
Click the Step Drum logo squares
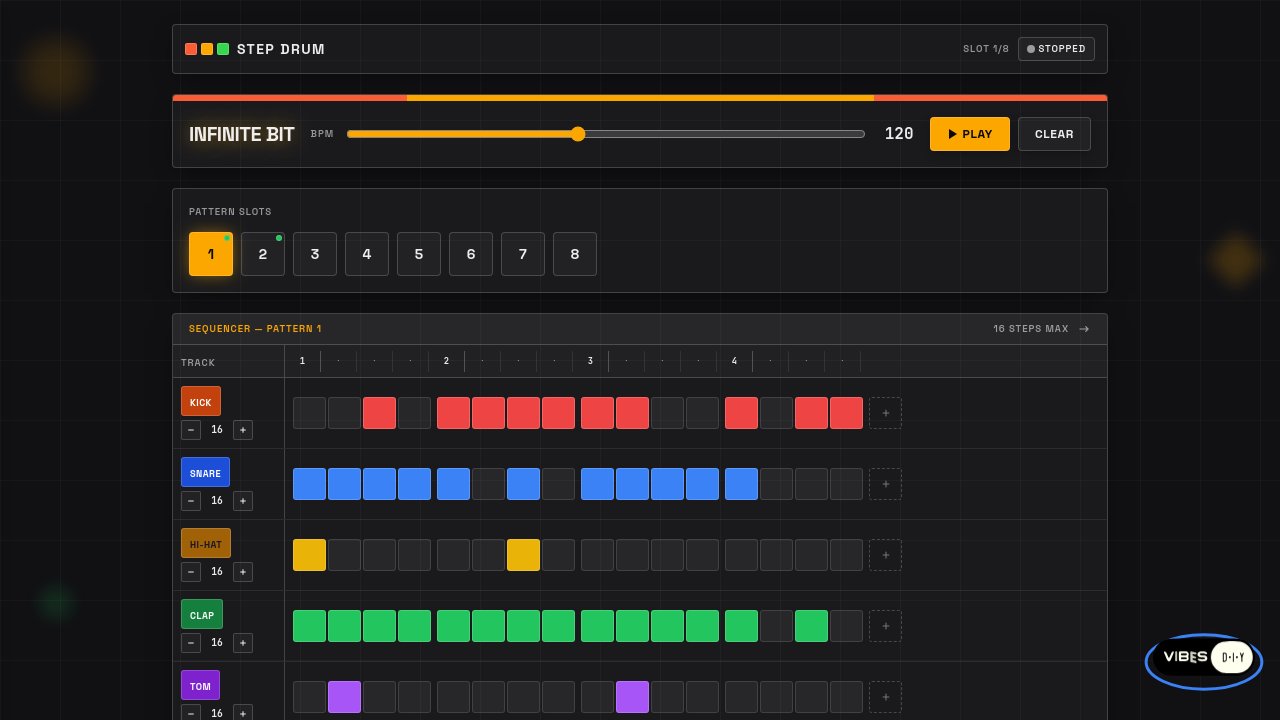point(207,49)
